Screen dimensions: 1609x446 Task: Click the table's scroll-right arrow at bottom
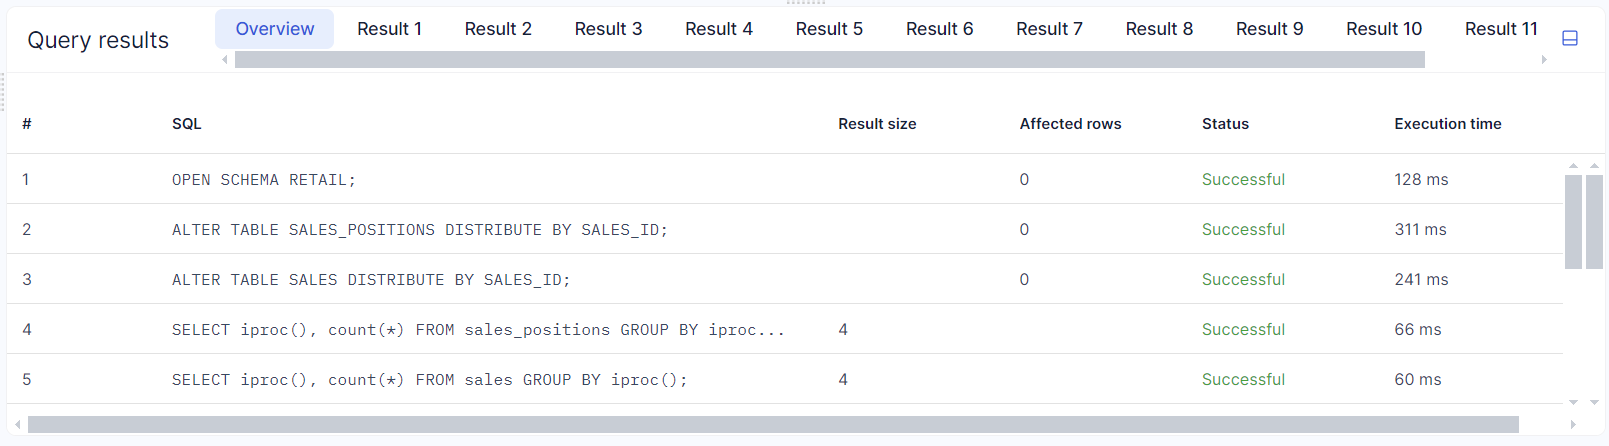(1573, 425)
